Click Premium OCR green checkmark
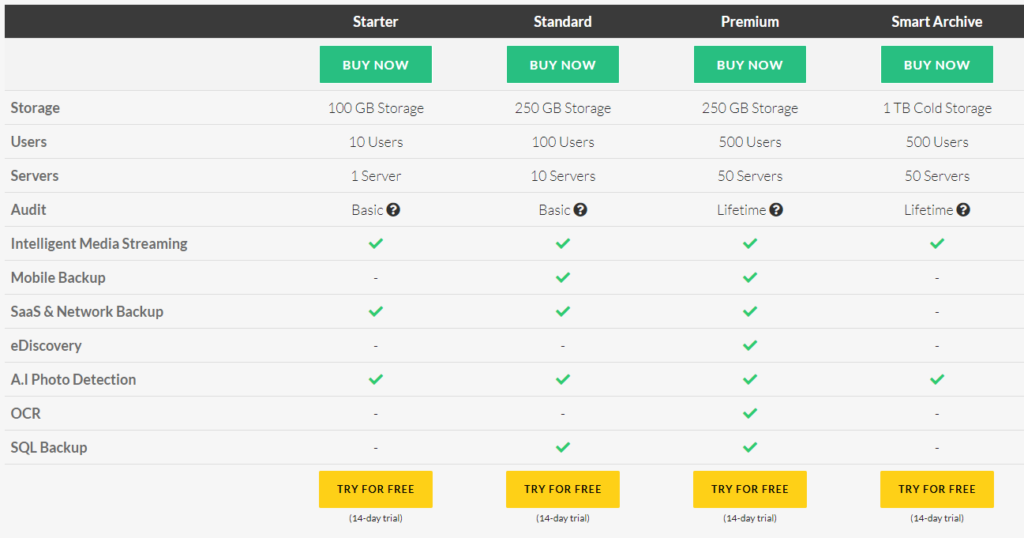 (x=750, y=413)
